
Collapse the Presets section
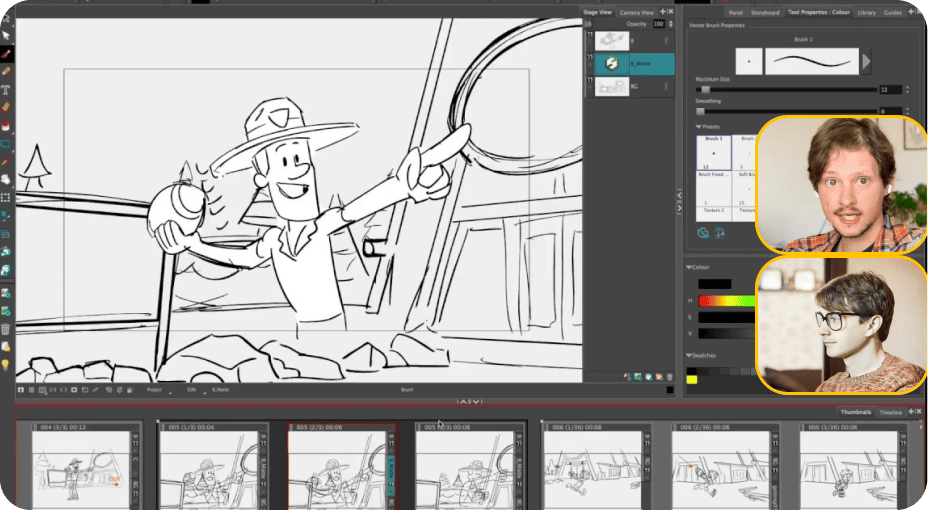699,127
